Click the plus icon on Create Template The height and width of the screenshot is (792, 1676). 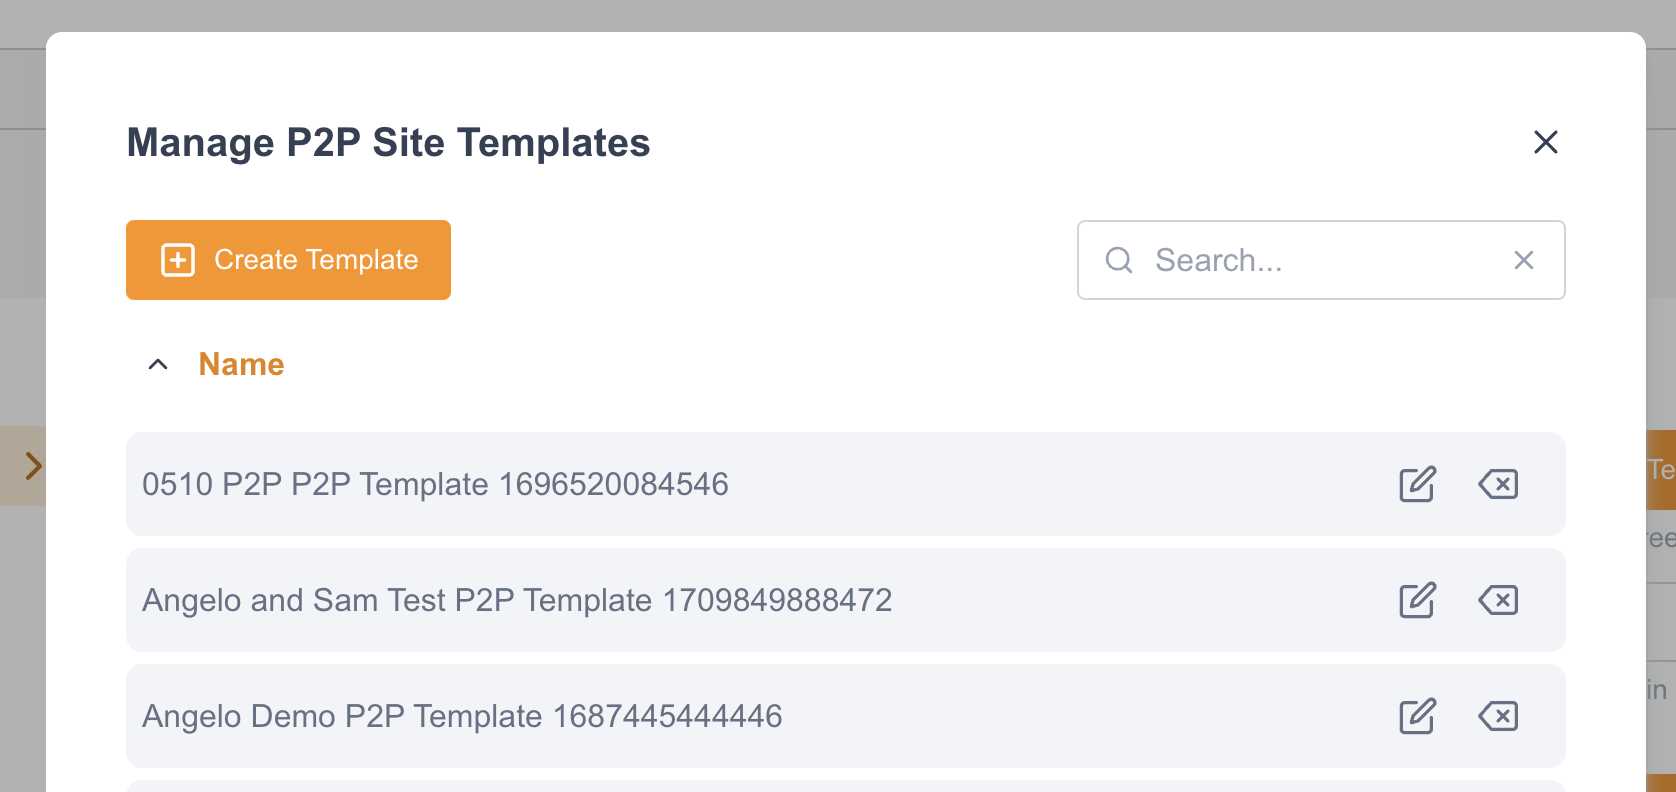pyautogui.click(x=178, y=260)
